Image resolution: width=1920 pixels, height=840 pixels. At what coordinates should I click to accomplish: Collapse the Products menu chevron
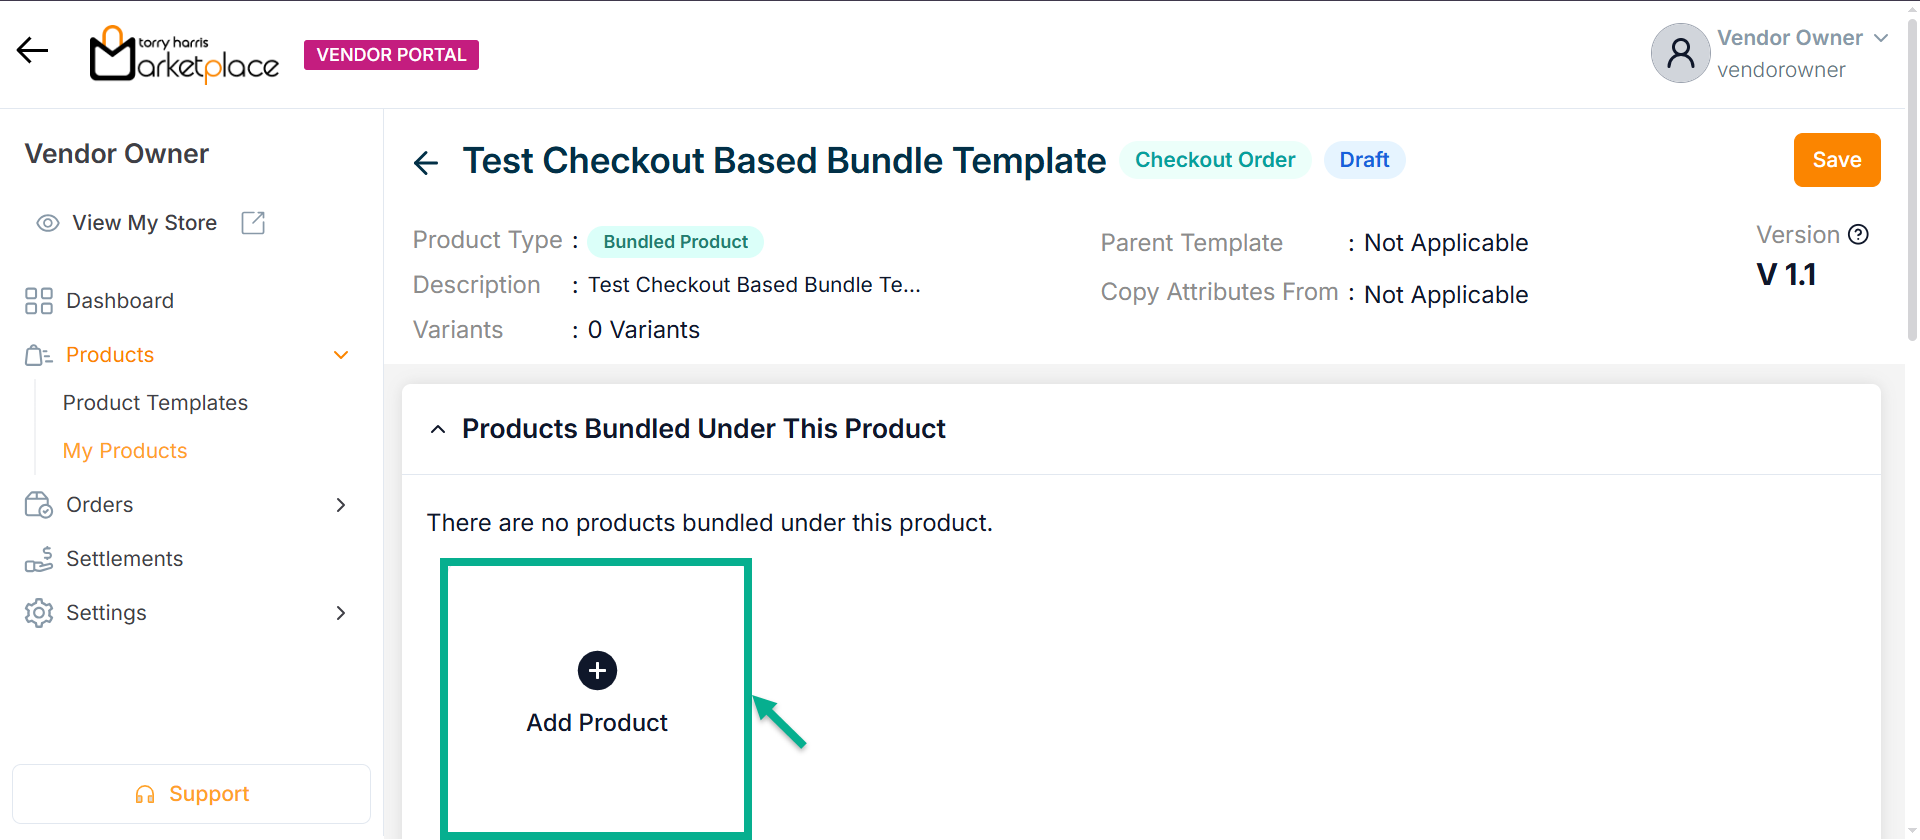(x=340, y=355)
